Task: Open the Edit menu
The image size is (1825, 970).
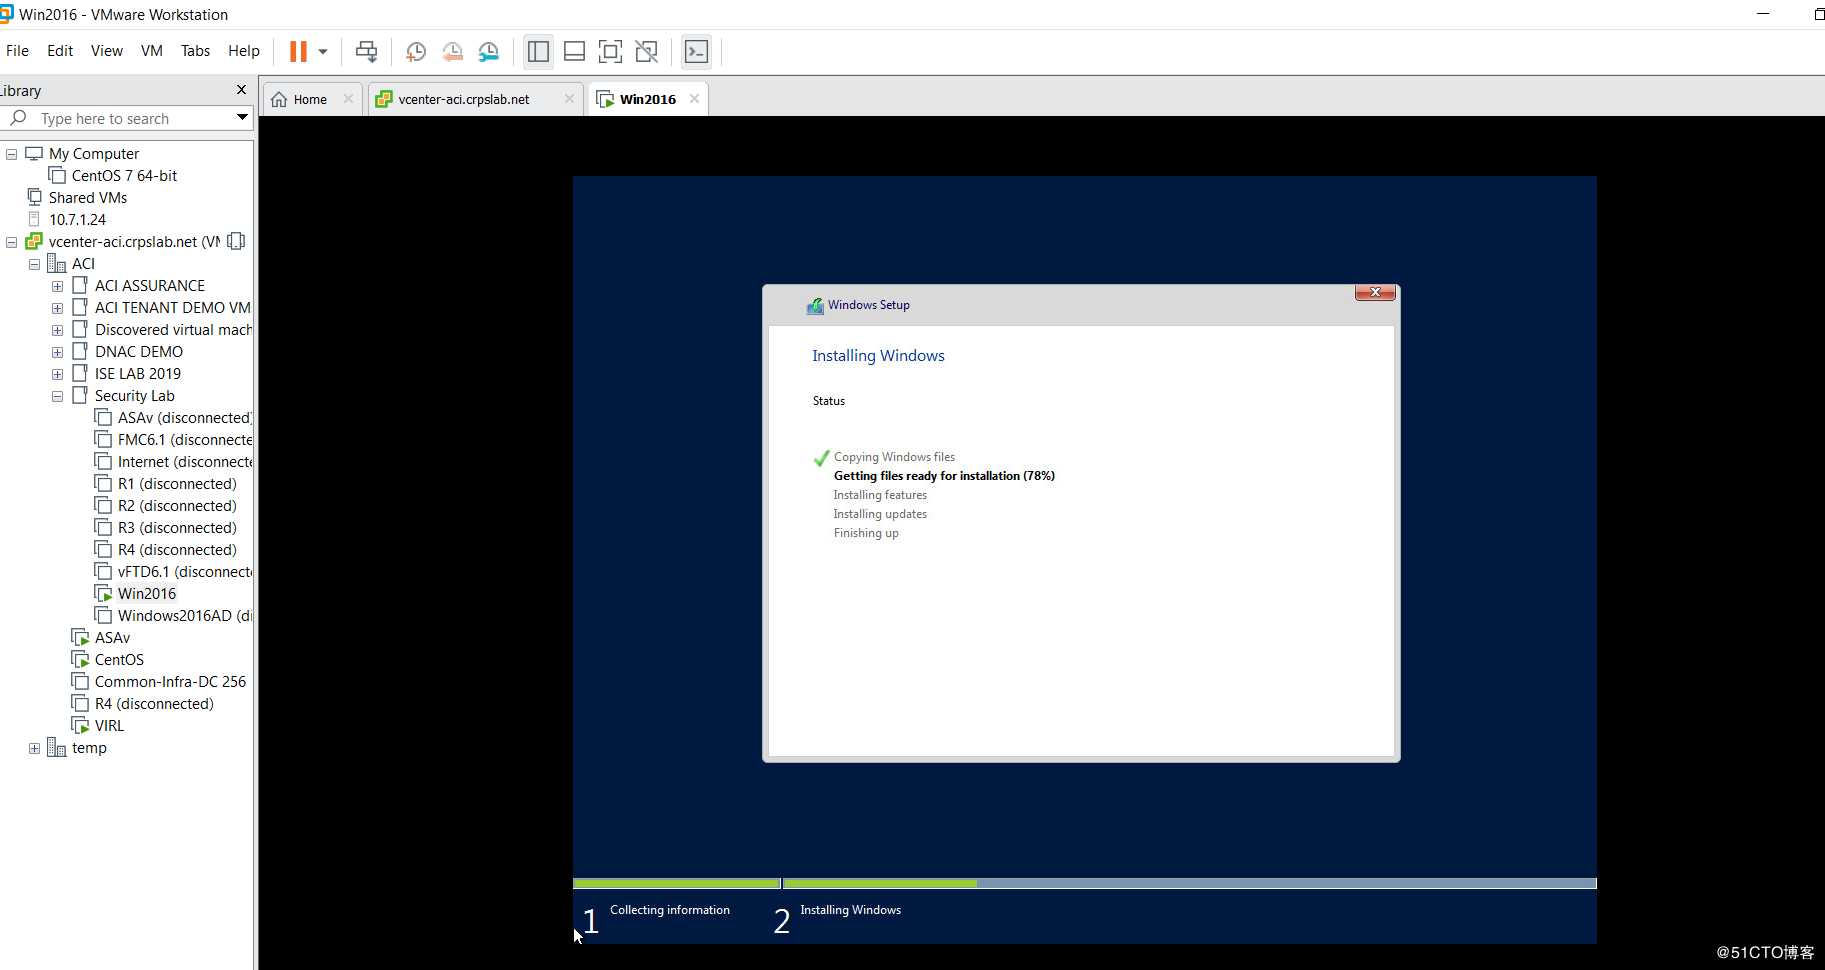Action: [60, 51]
